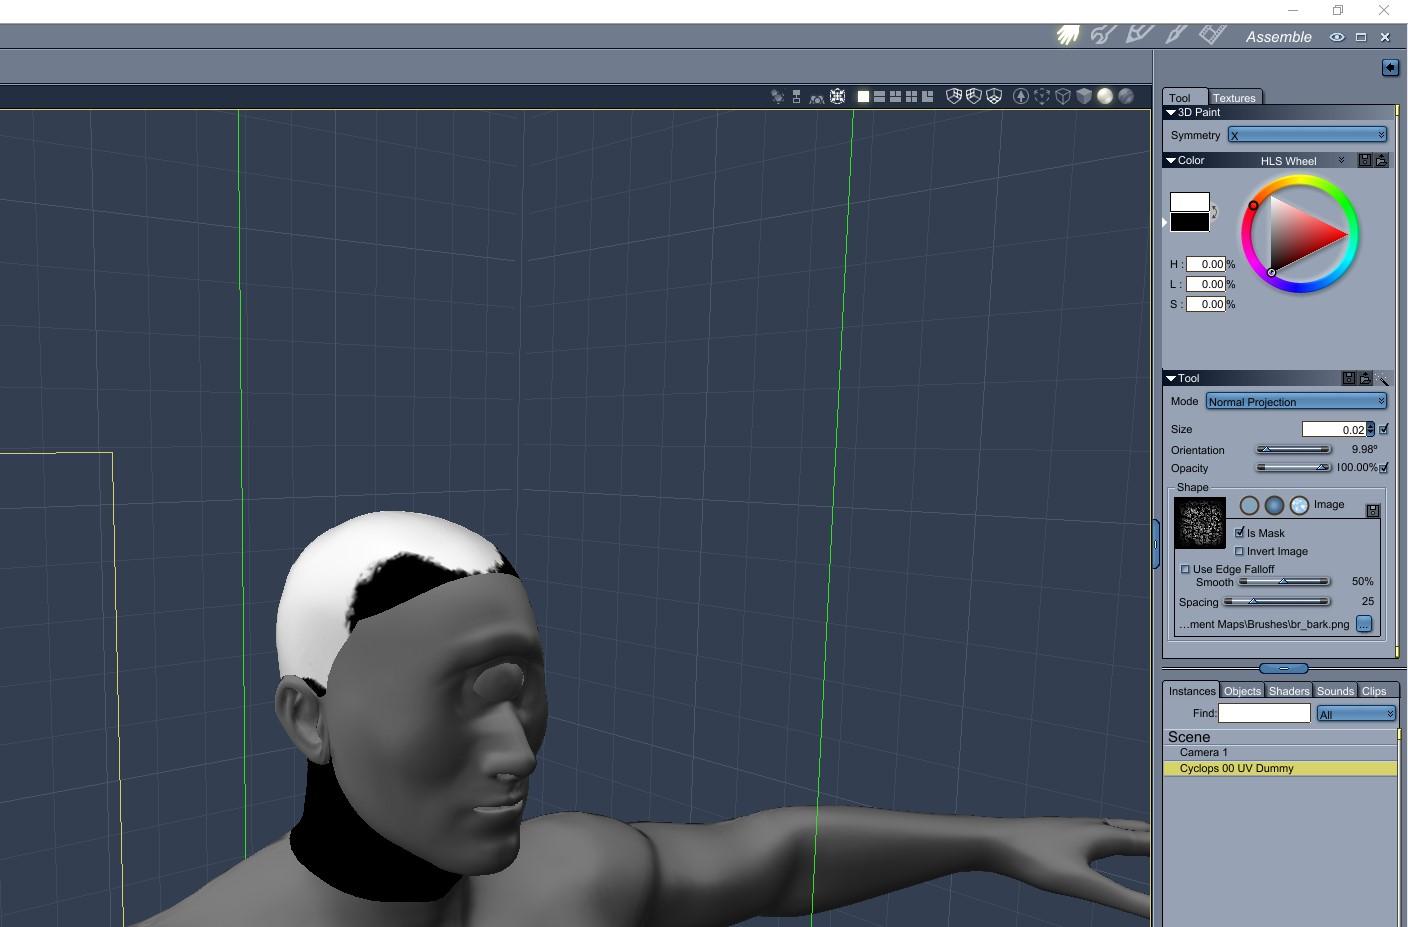Select the hard round brush shape
This screenshot has width=1408, height=927.
coord(1249,506)
